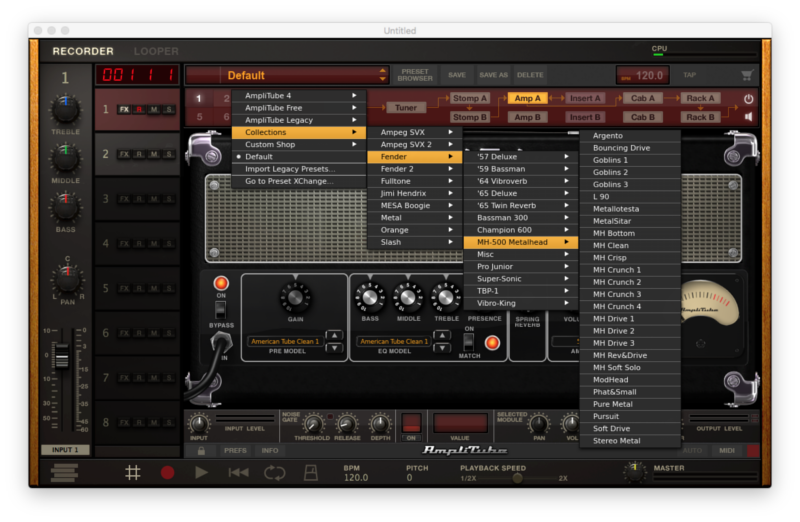The height and width of the screenshot is (522, 800).
Task: Toggle the MATCH on switch
Action: 468,342
